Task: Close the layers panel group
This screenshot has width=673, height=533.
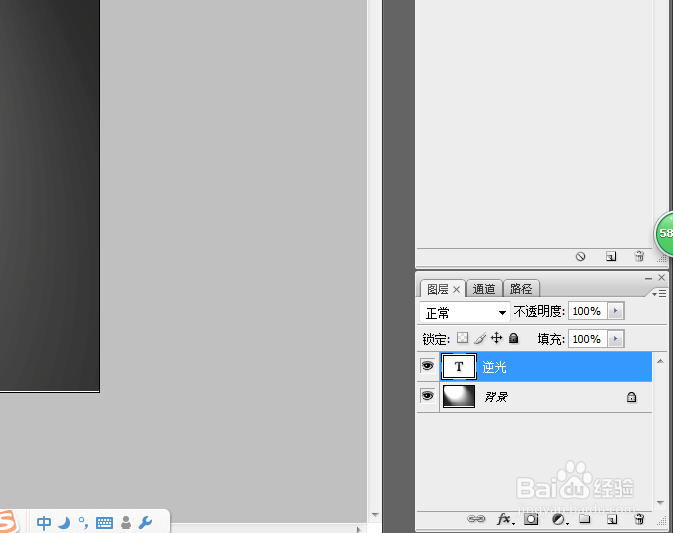Action: point(661,278)
